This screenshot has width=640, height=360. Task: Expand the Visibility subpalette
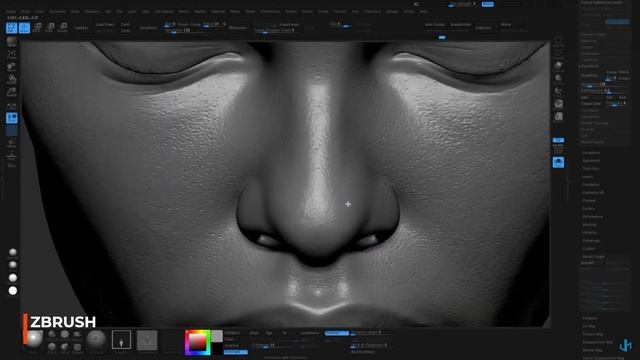coord(590,233)
